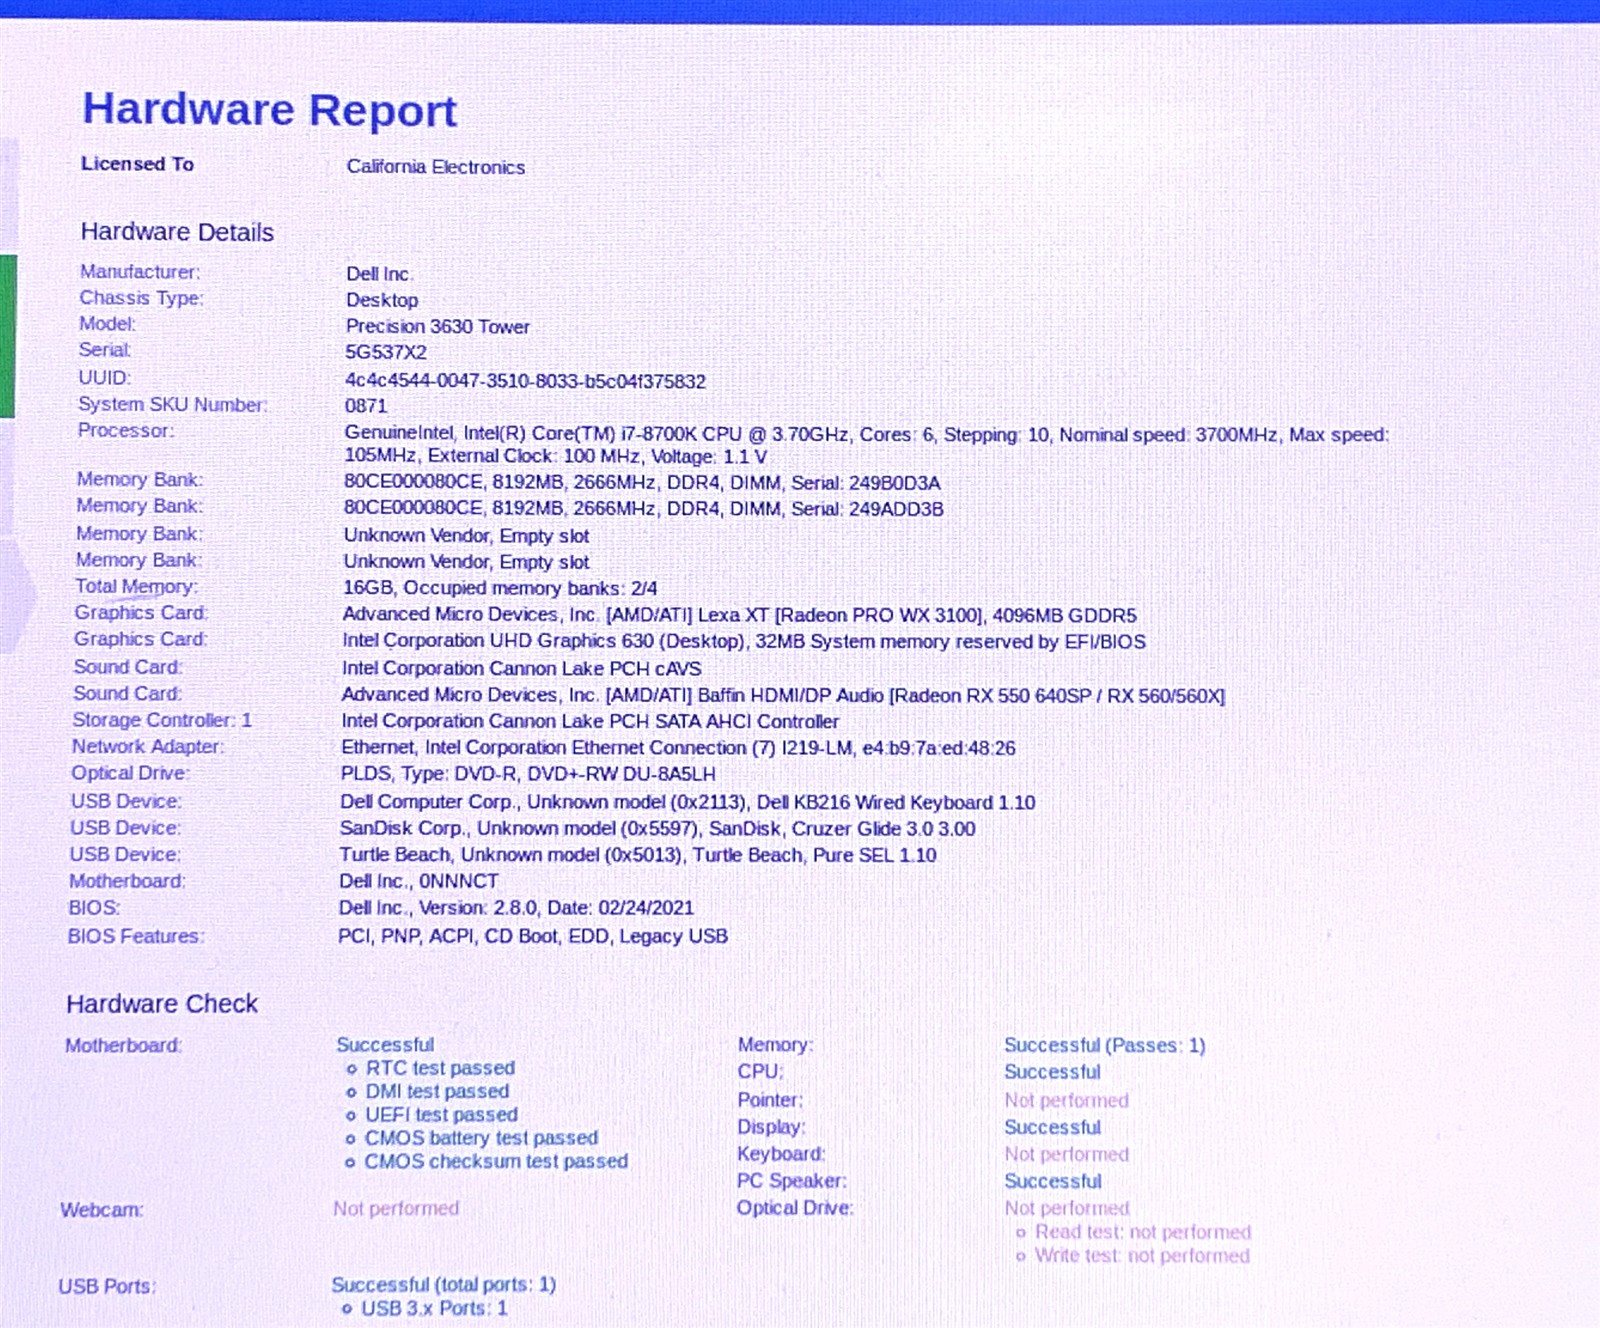Click the Optical Drive 'Not performed' result
The image size is (1600, 1328).
(x=1066, y=1208)
